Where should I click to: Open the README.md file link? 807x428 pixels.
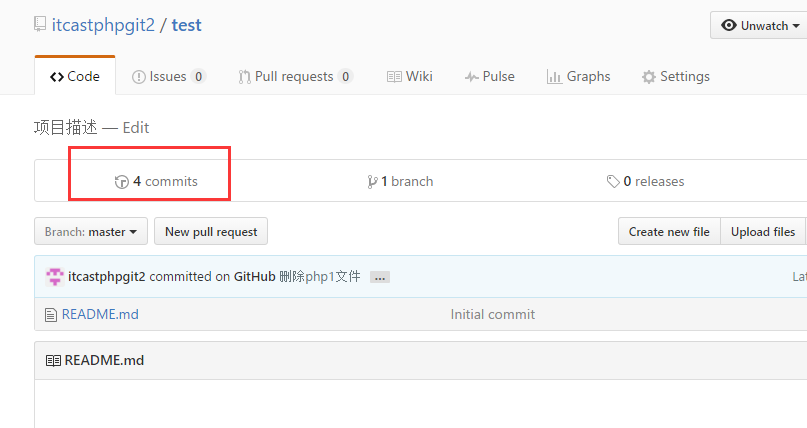pos(100,314)
